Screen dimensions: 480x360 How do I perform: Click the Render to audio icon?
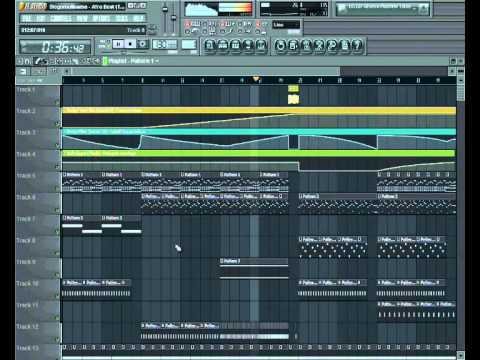[x=306, y=45]
